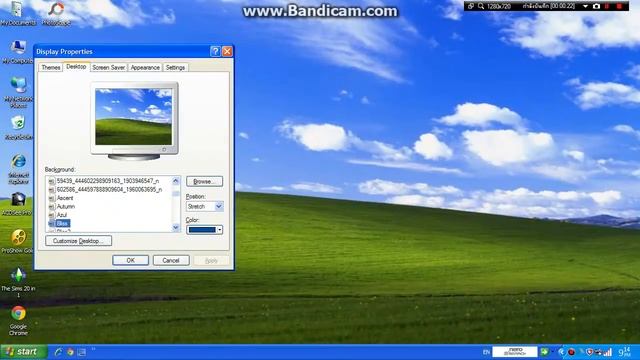Click the system clock in the taskbar
The height and width of the screenshot is (360, 640).
[624, 352]
